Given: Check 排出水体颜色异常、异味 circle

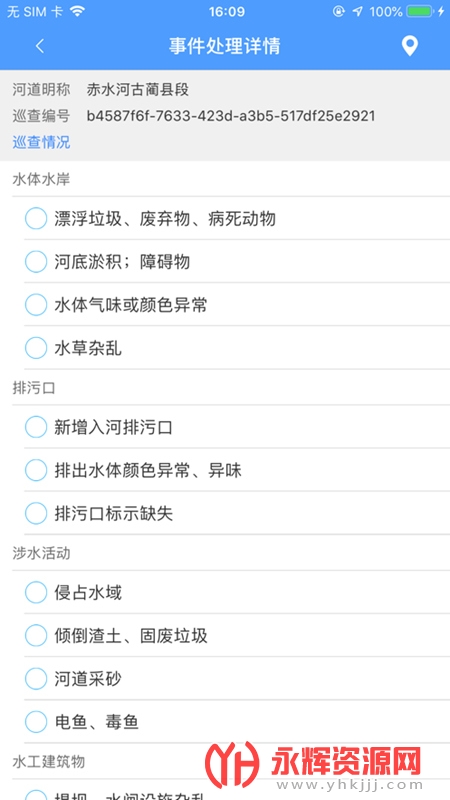Looking at the screenshot, I should point(36,470).
